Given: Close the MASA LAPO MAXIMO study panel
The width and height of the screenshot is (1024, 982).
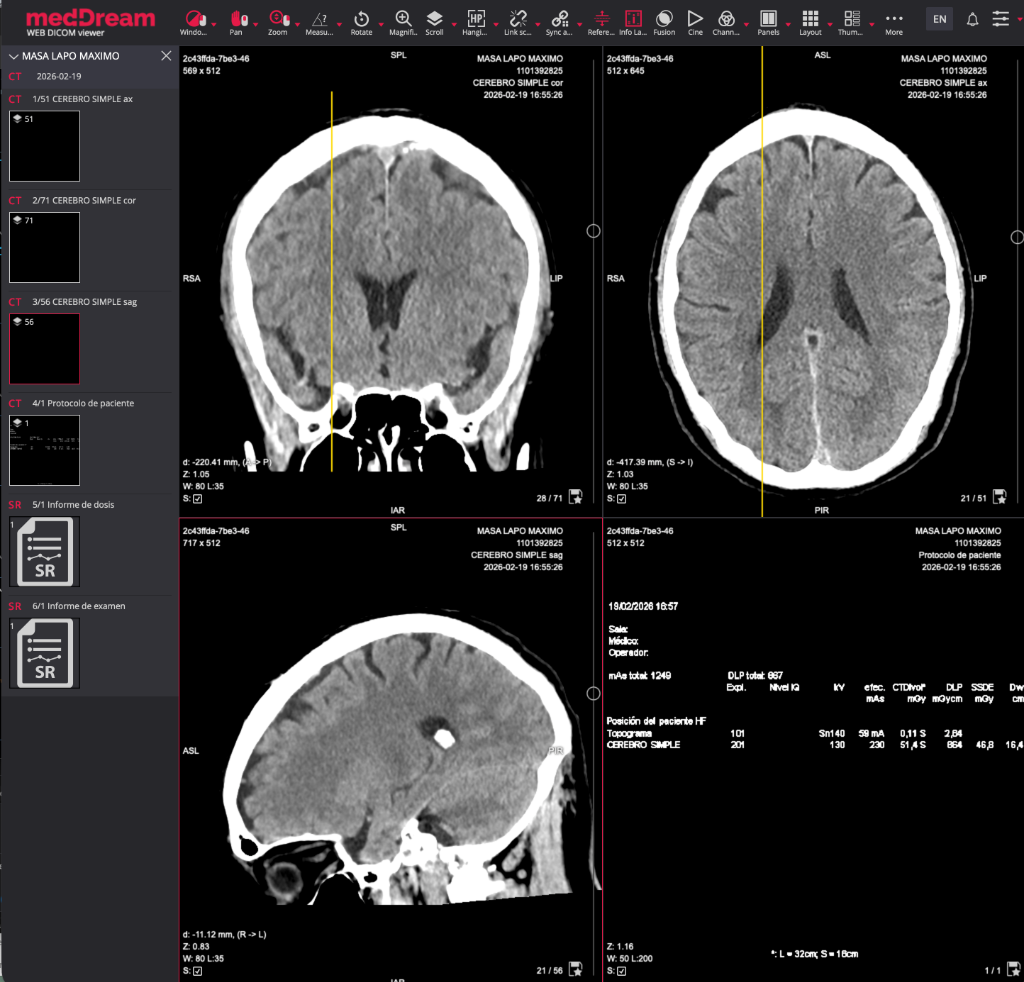Looking at the screenshot, I should click(x=166, y=56).
